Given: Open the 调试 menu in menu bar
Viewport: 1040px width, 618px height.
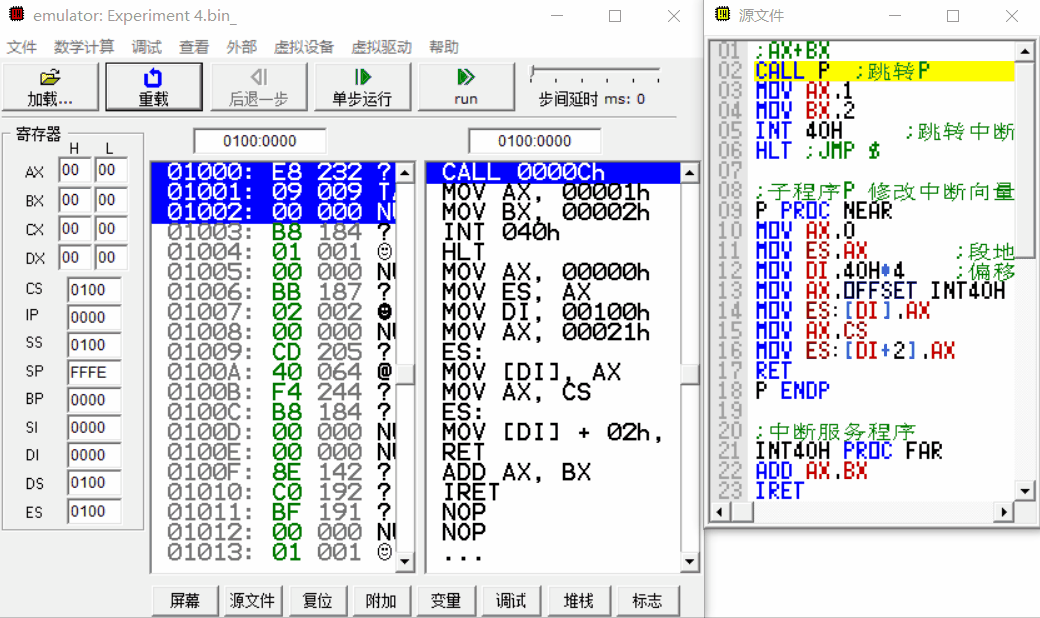Looking at the screenshot, I should [146, 47].
